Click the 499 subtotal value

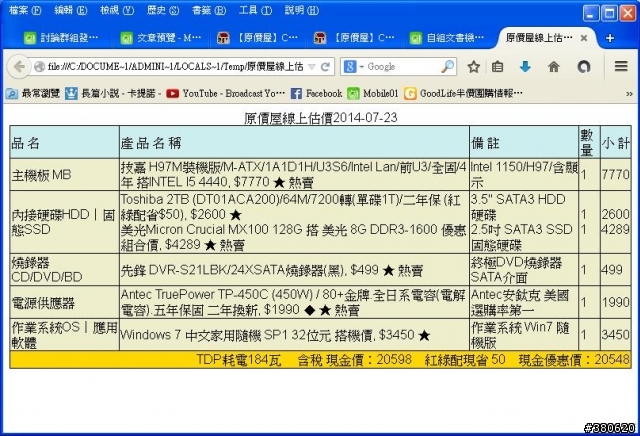click(612, 270)
